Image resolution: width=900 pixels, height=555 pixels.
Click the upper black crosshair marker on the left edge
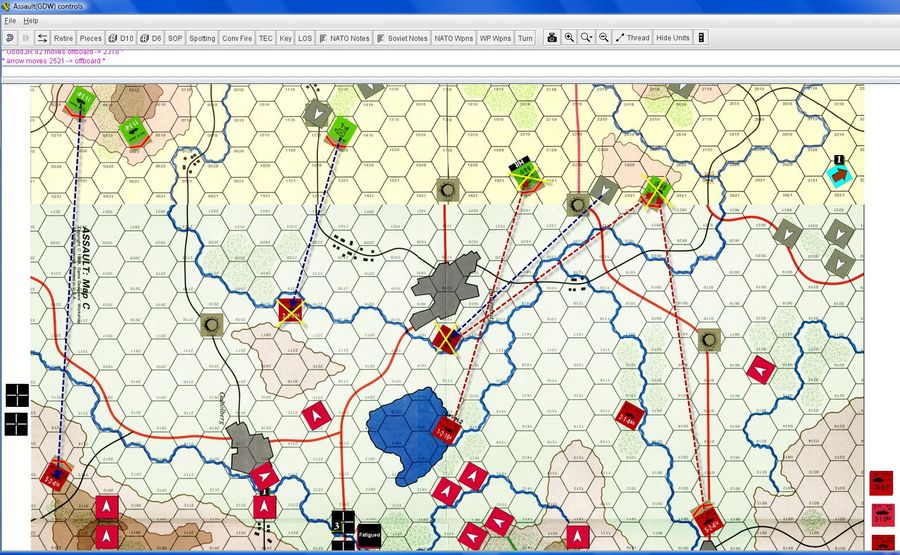17,395
